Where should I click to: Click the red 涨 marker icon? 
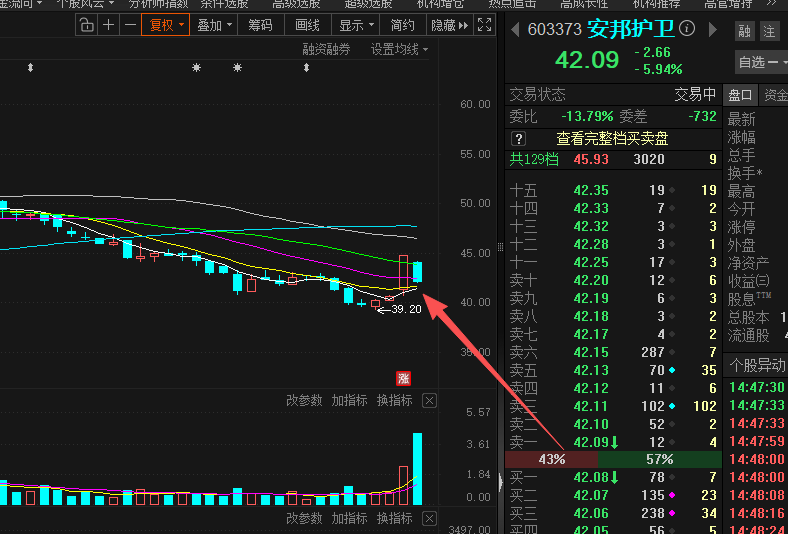pyautogui.click(x=403, y=378)
